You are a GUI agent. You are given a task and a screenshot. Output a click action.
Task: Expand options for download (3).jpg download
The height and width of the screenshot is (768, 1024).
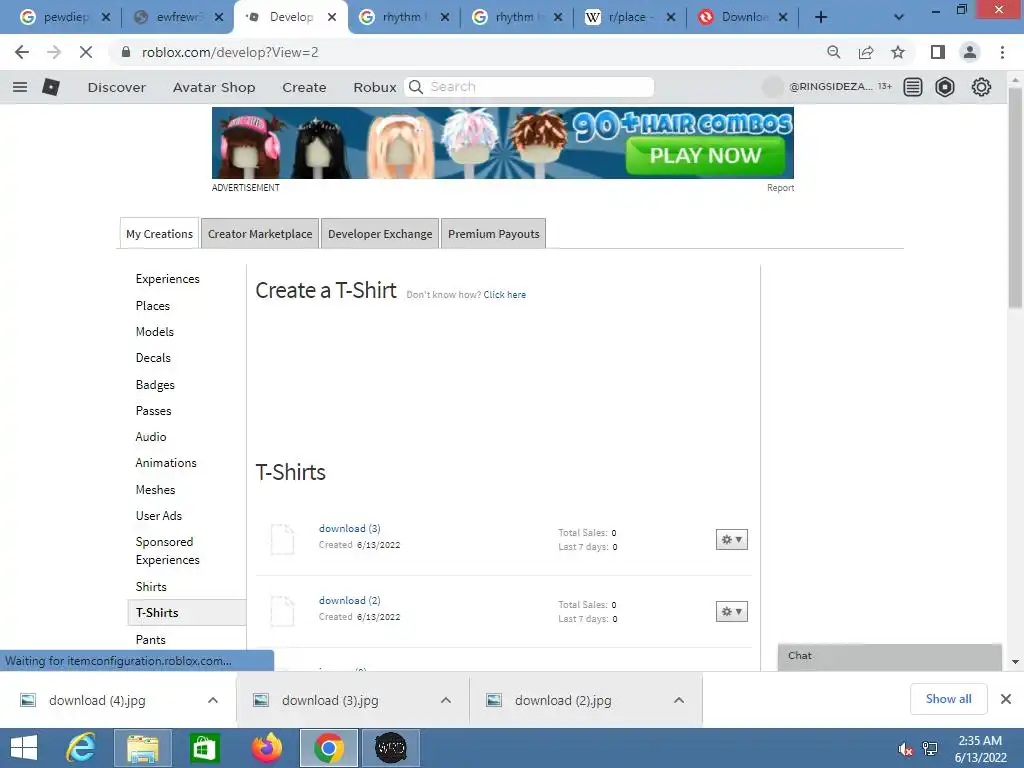click(x=446, y=700)
